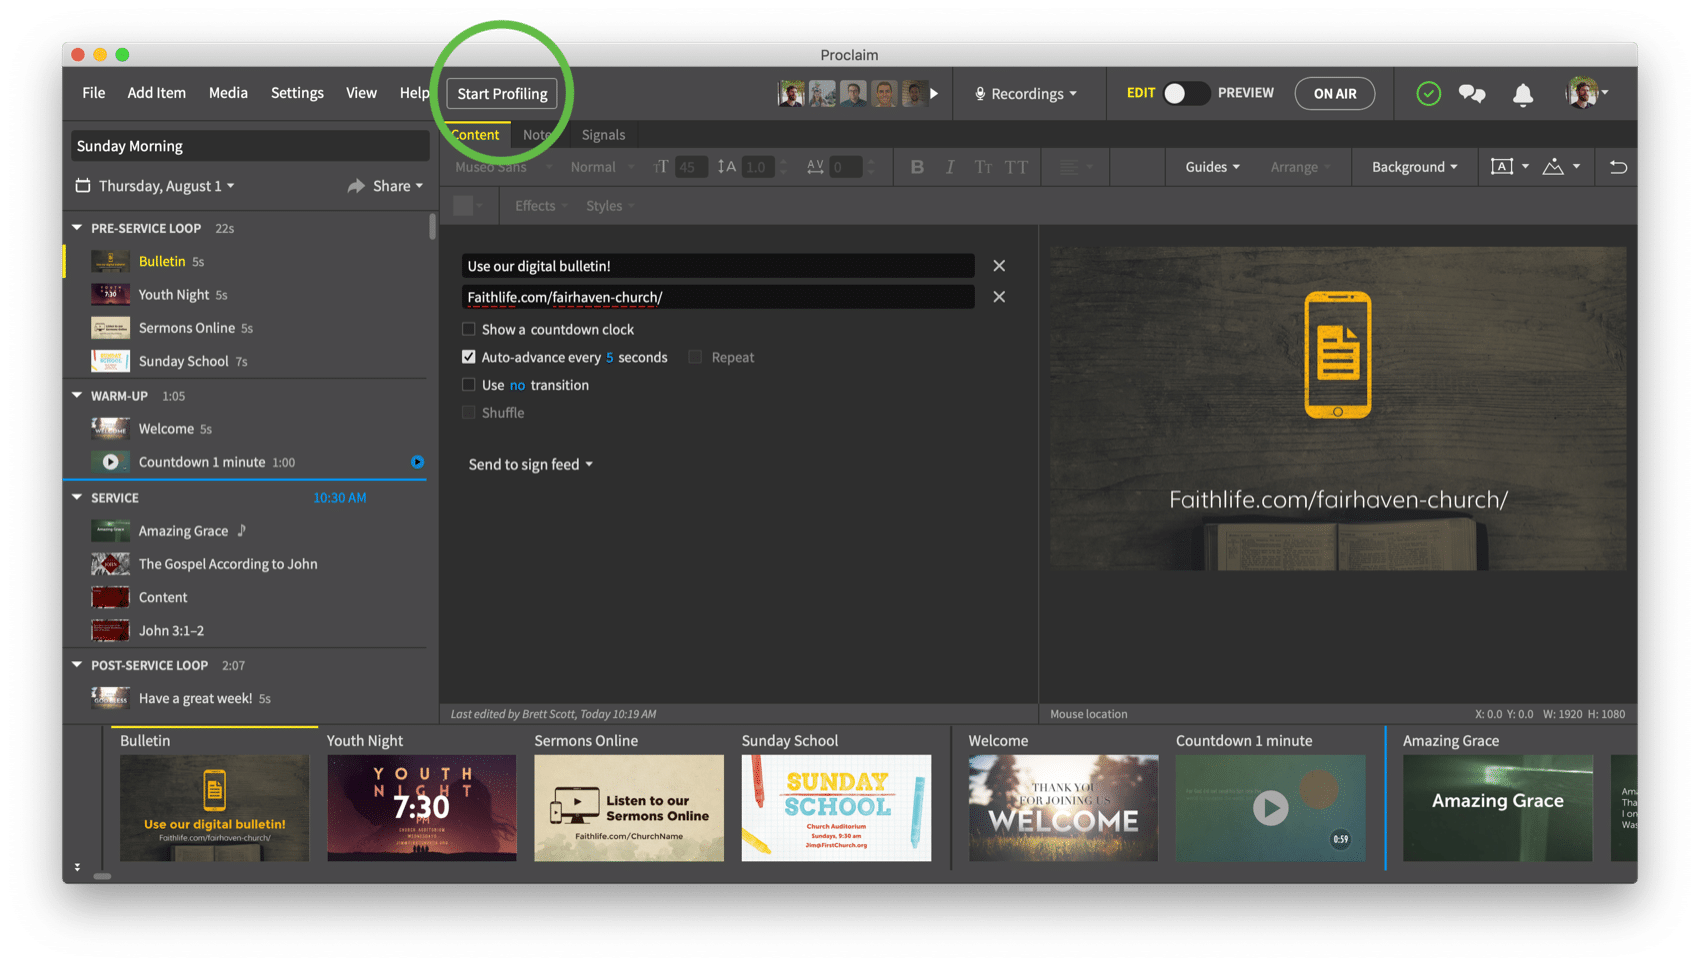
Task: Toggle the Edit/Preview switch
Action: coord(1185,93)
